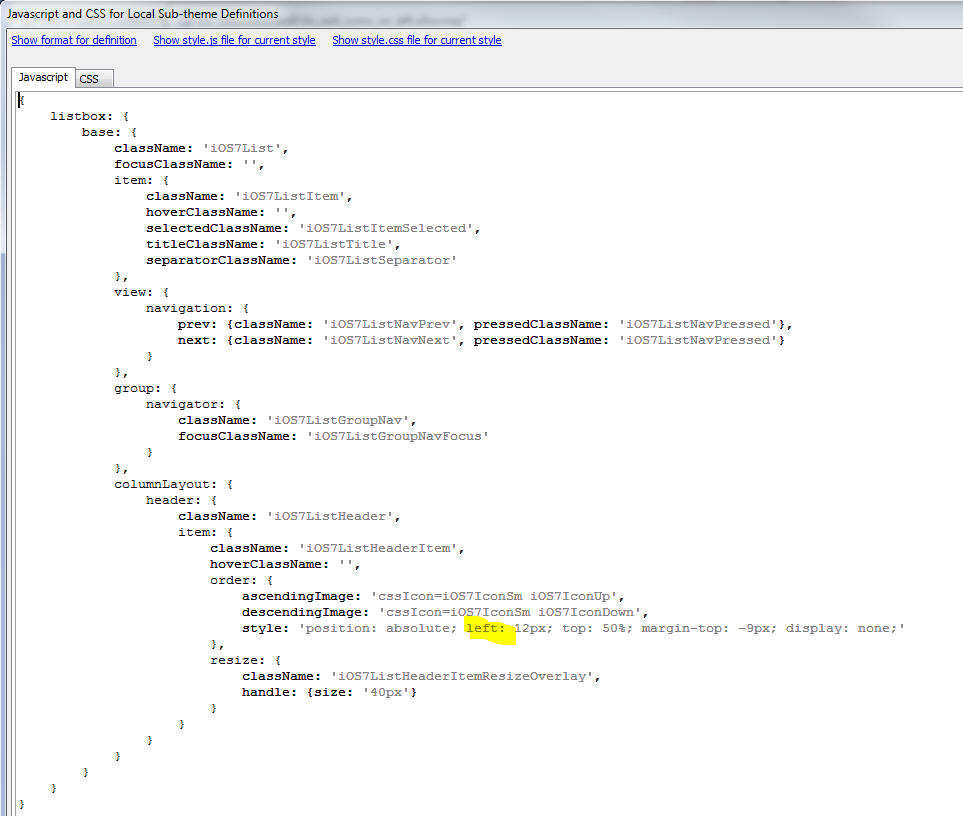Viewport: 963px width, 816px height.
Task: Click the separatorClassName 'iOS7ListSeparator' line
Action: 301,260
